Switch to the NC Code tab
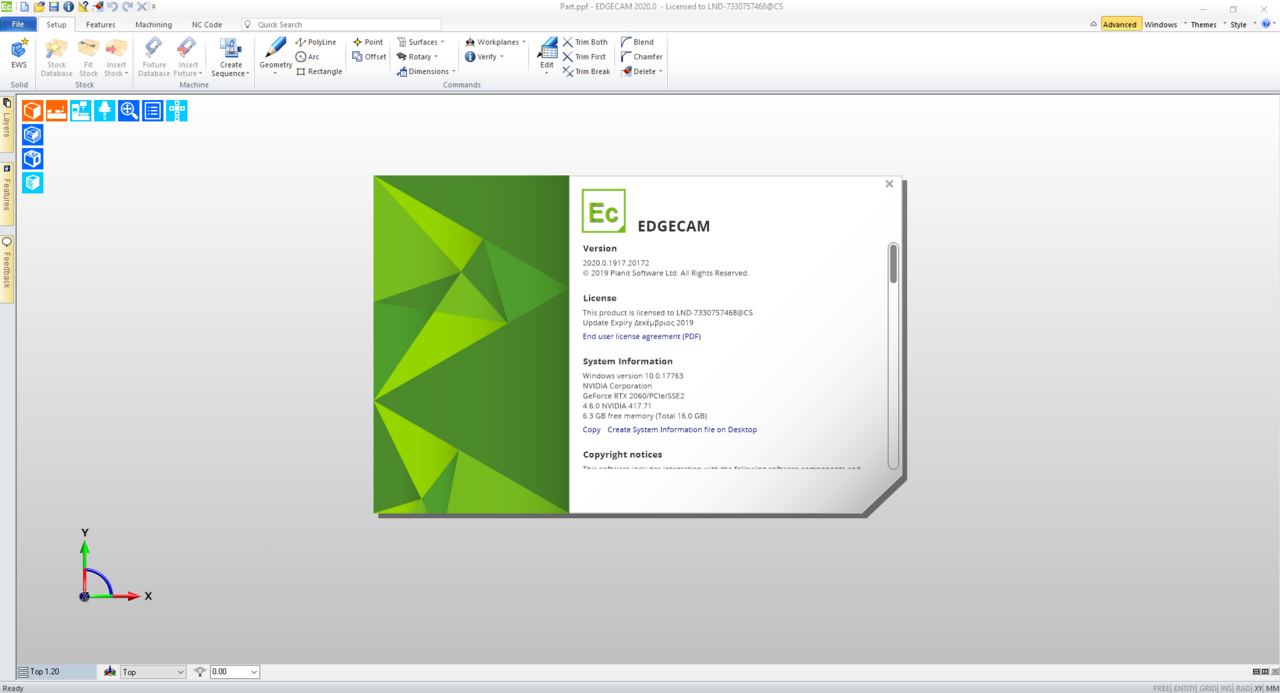 (x=207, y=24)
